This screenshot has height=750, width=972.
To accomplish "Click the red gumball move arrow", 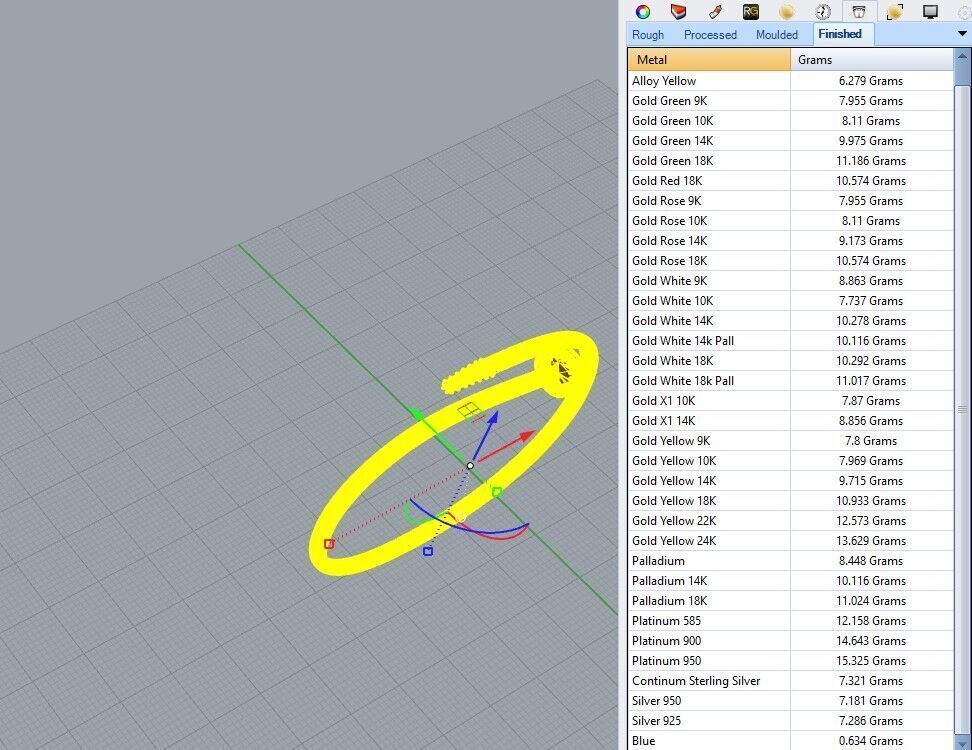I will [x=527, y=436].
